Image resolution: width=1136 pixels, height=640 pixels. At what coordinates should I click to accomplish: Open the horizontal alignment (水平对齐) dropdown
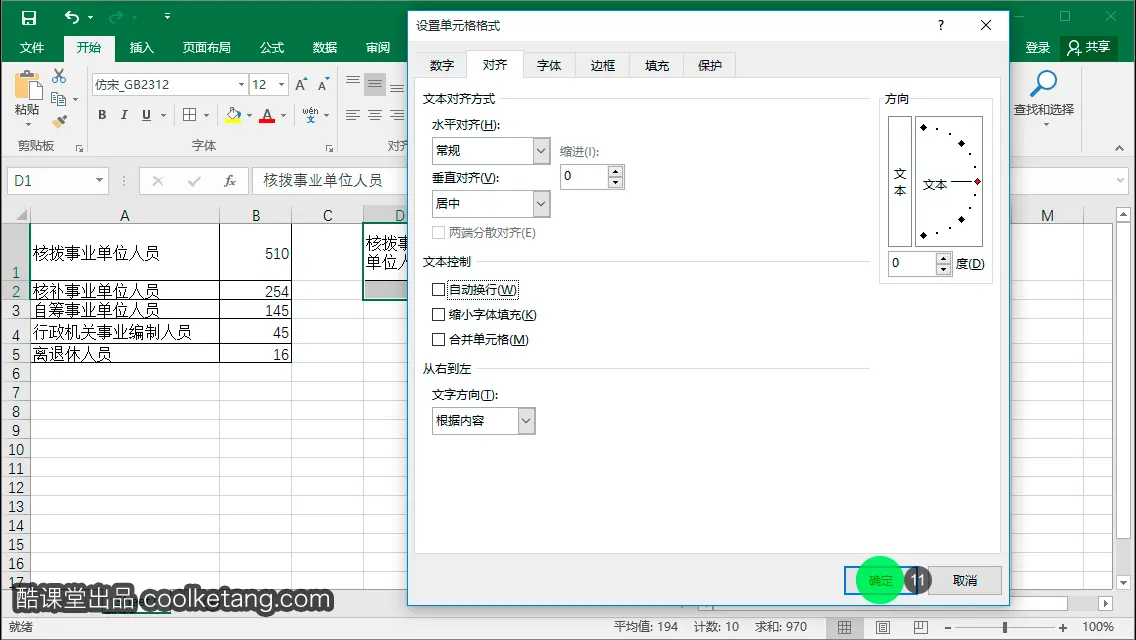(541, 151)
